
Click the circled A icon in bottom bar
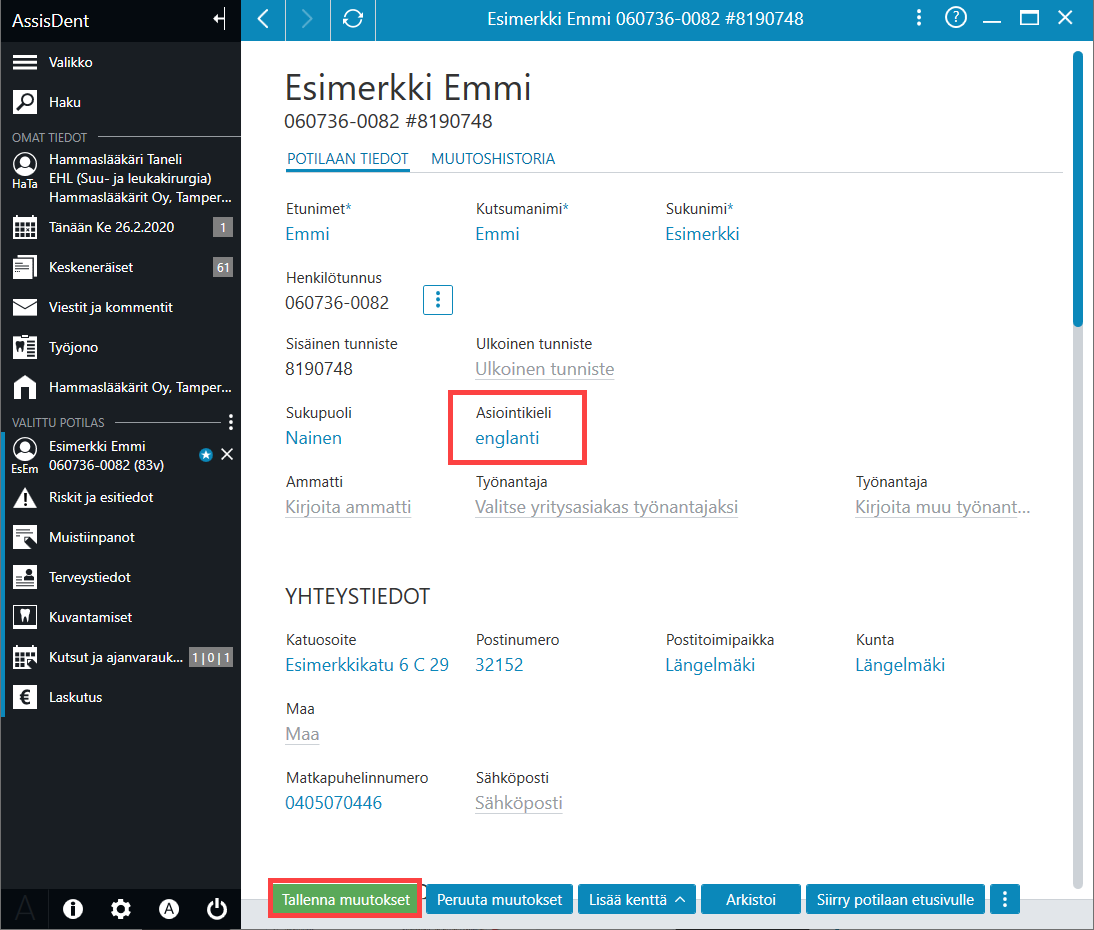(169, 908)
